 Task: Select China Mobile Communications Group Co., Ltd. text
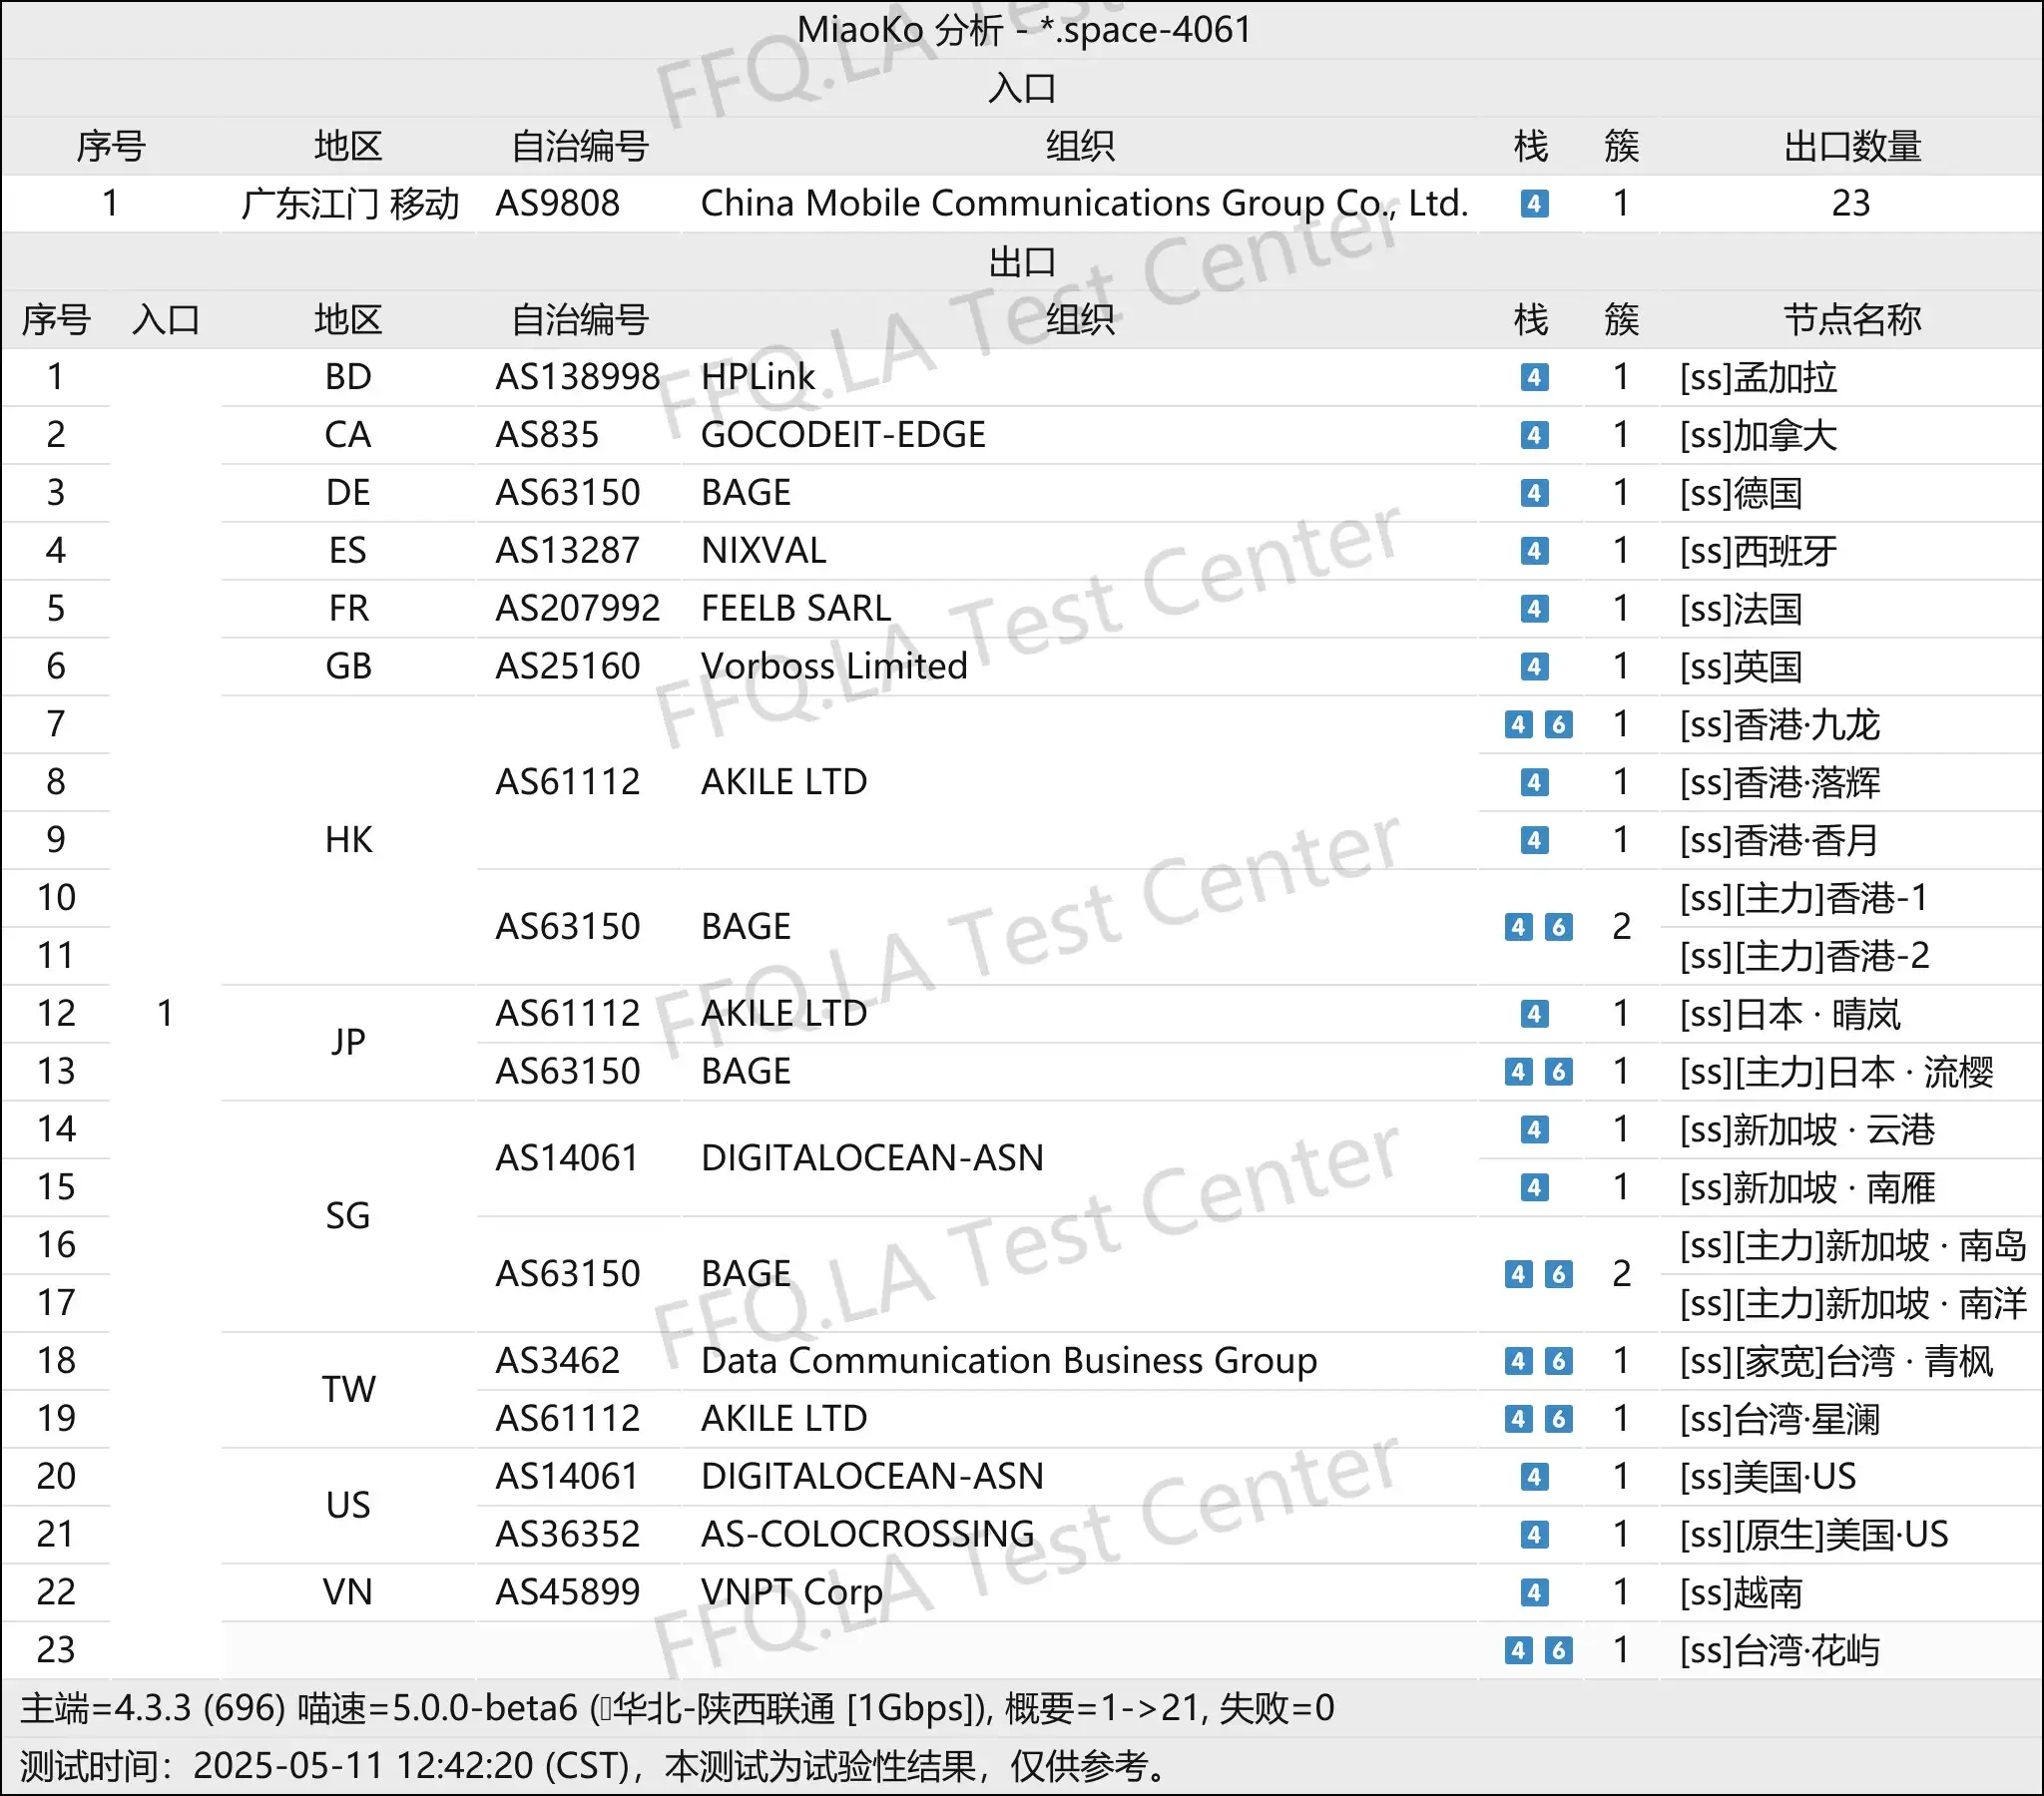[x=1084, y=204]
